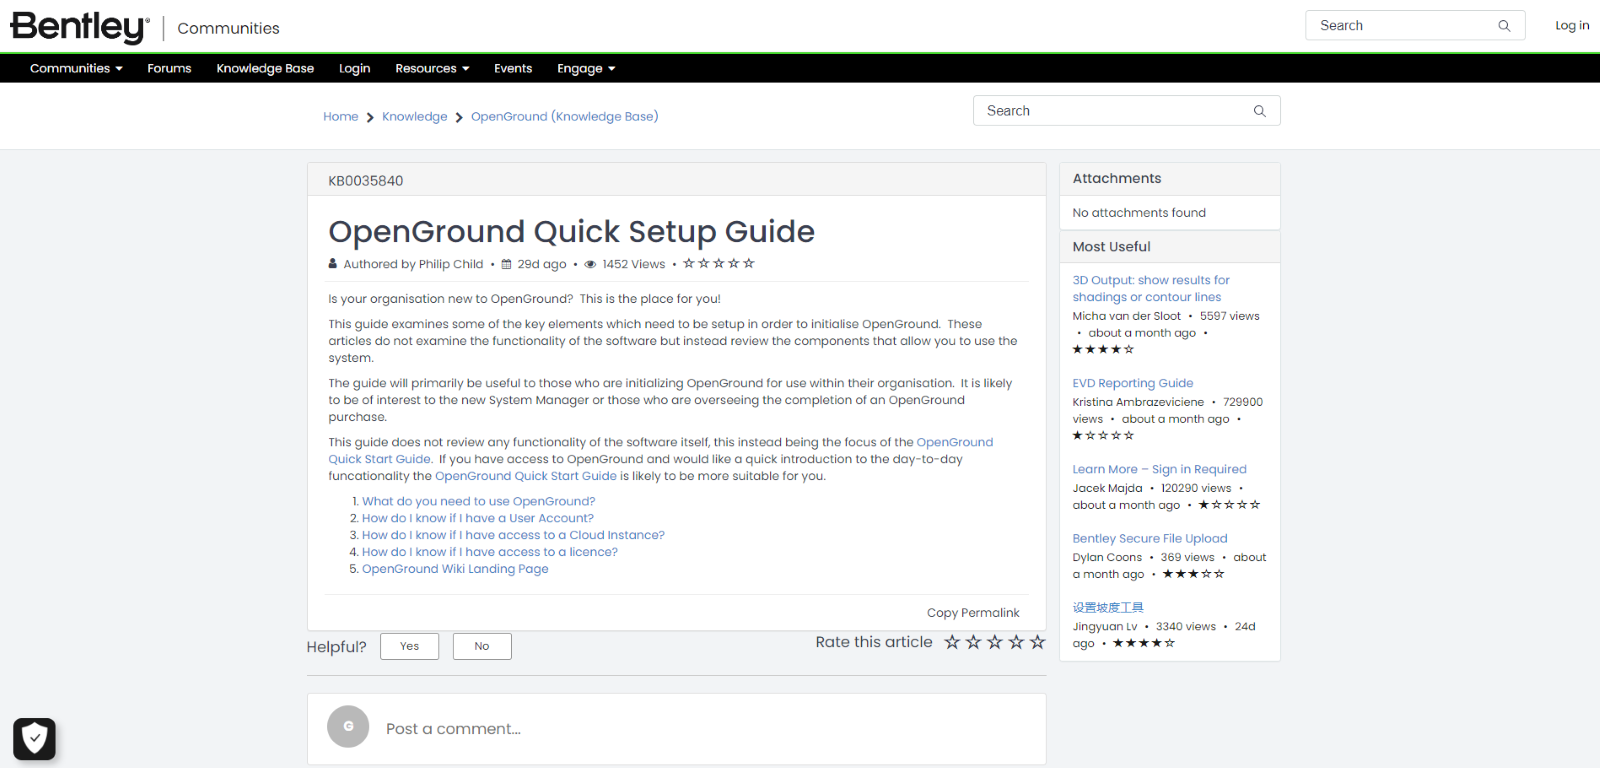Rate this article five stars
The height and width of the screenshot is (768, 1600).
pos(1038,642)
